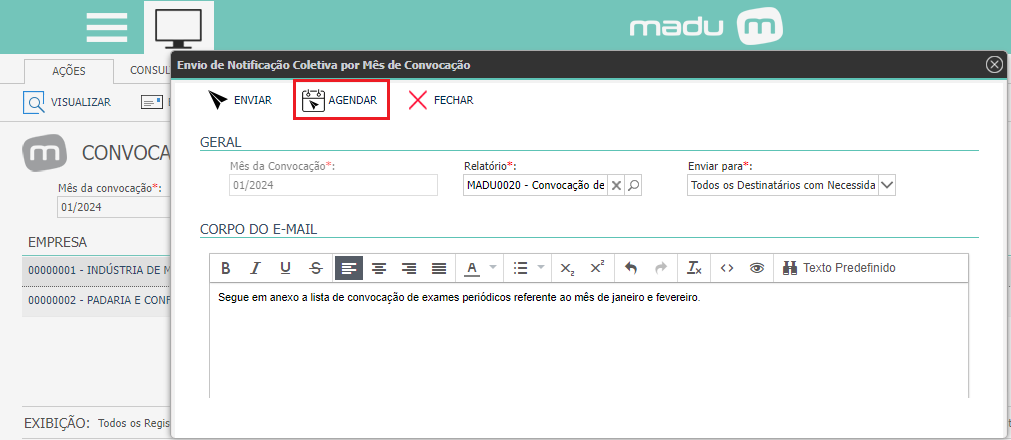
Task: Open source code view
Action: tap(727, 268)
